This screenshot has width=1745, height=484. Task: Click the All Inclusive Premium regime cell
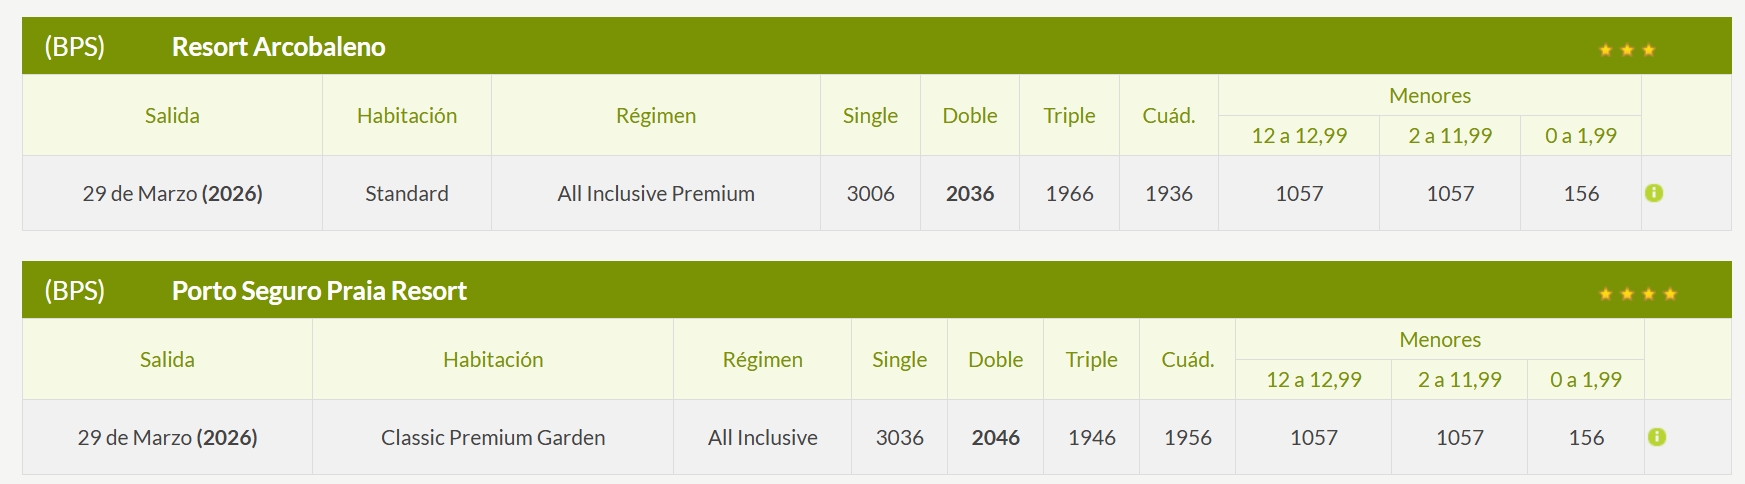656,194
